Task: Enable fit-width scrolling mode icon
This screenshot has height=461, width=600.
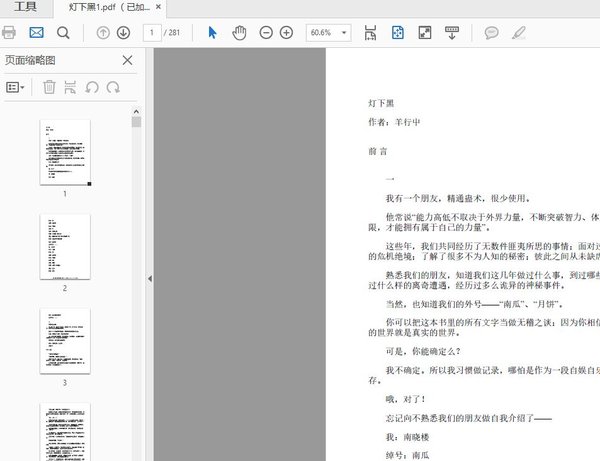Action: tap(370, 33)
